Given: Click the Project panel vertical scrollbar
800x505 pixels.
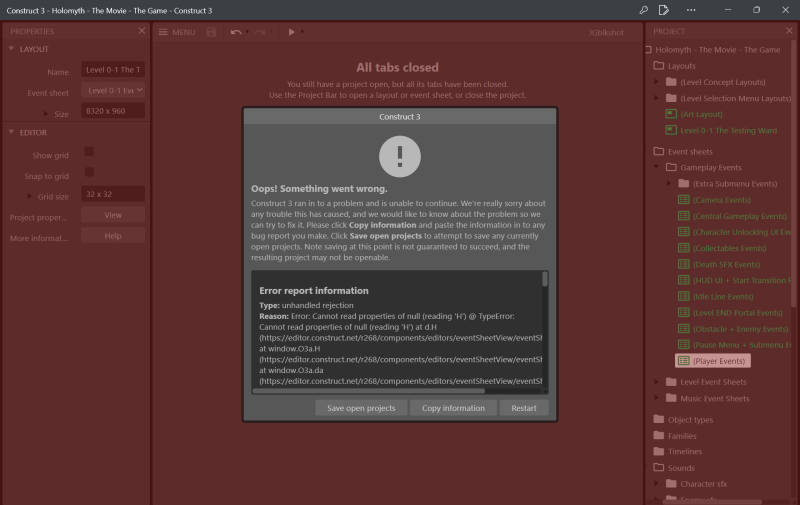Looking at the screenshot, I should 793,173.
